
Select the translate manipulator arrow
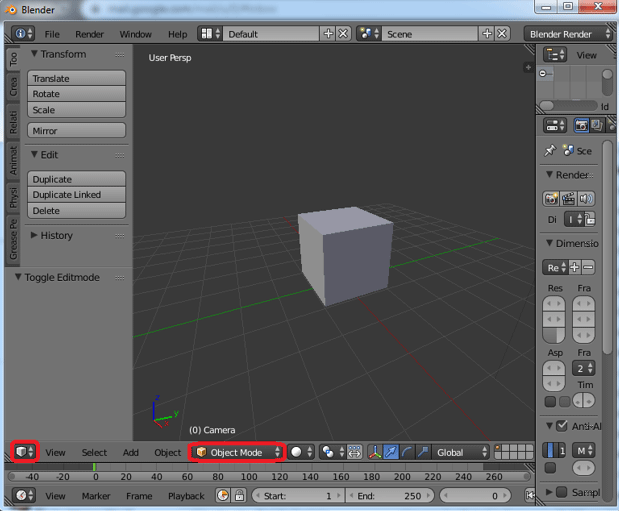[391, 452]
